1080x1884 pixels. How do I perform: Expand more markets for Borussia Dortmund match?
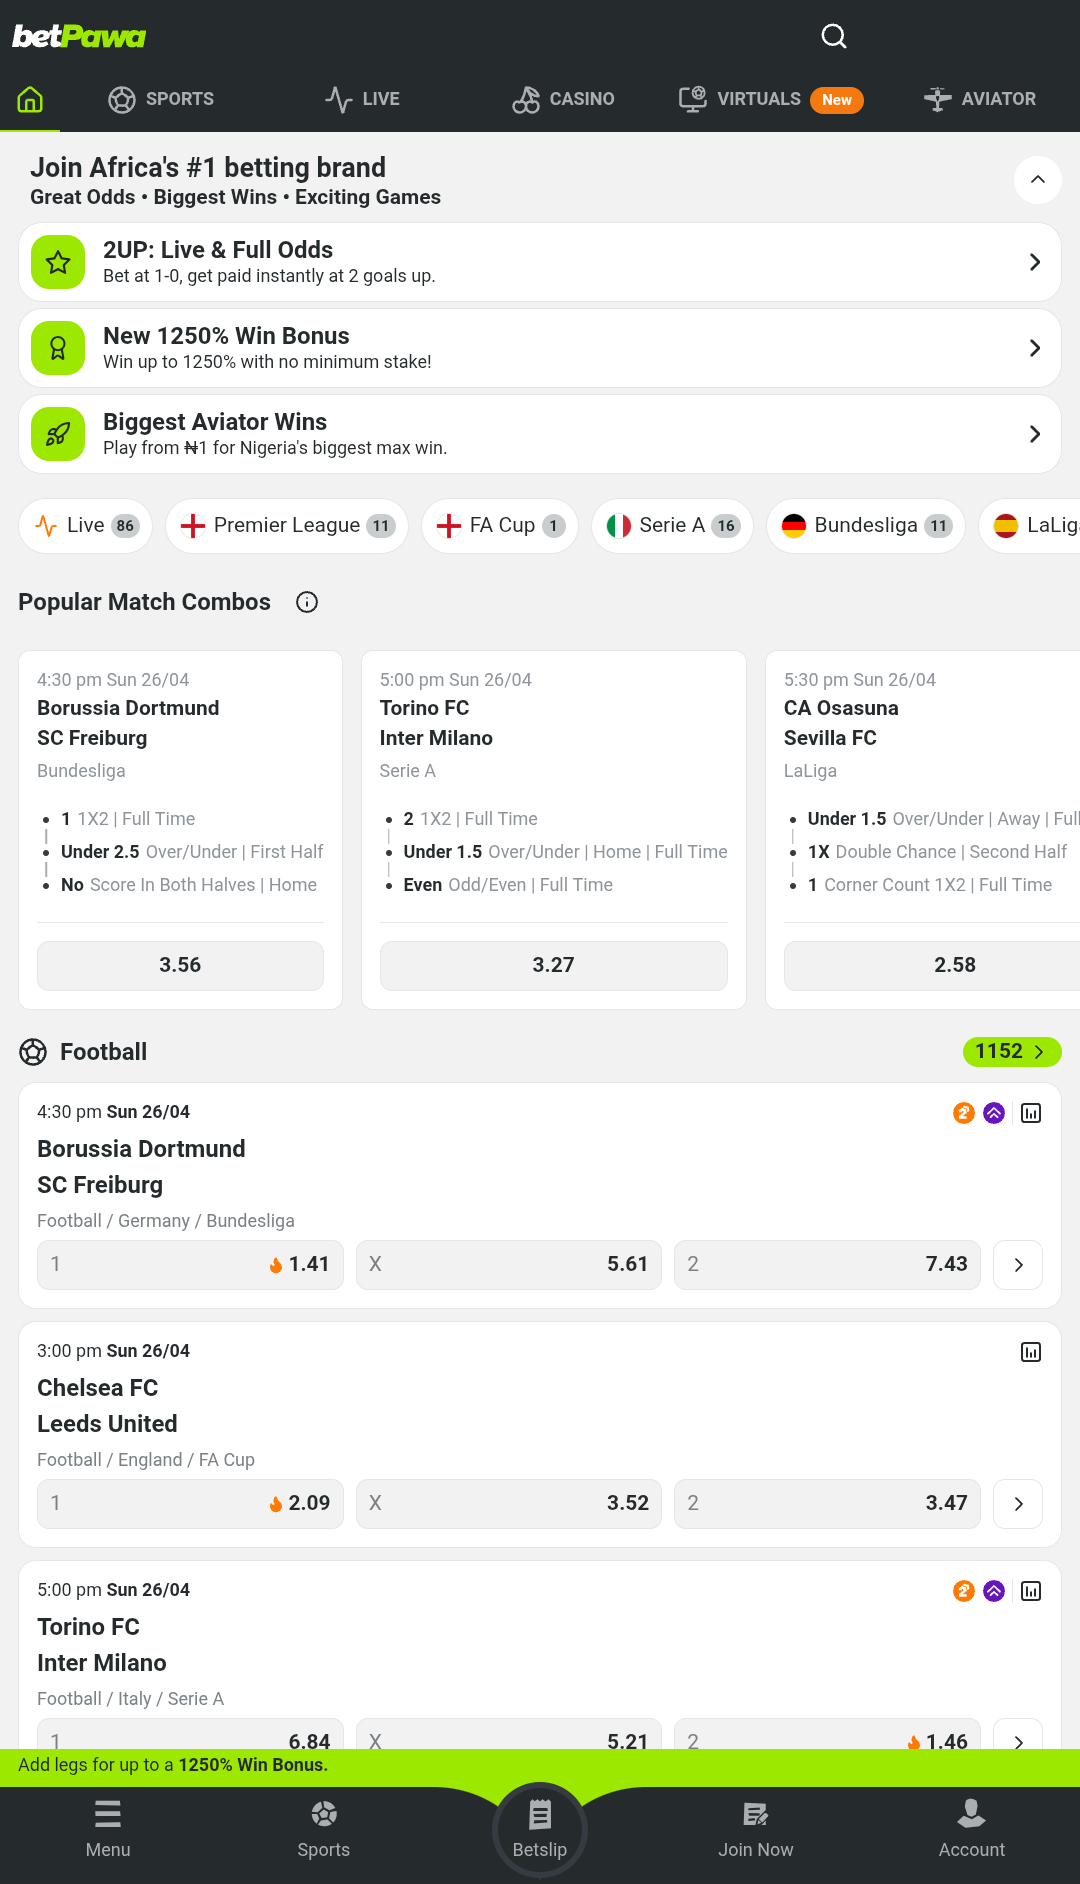1017,1265
